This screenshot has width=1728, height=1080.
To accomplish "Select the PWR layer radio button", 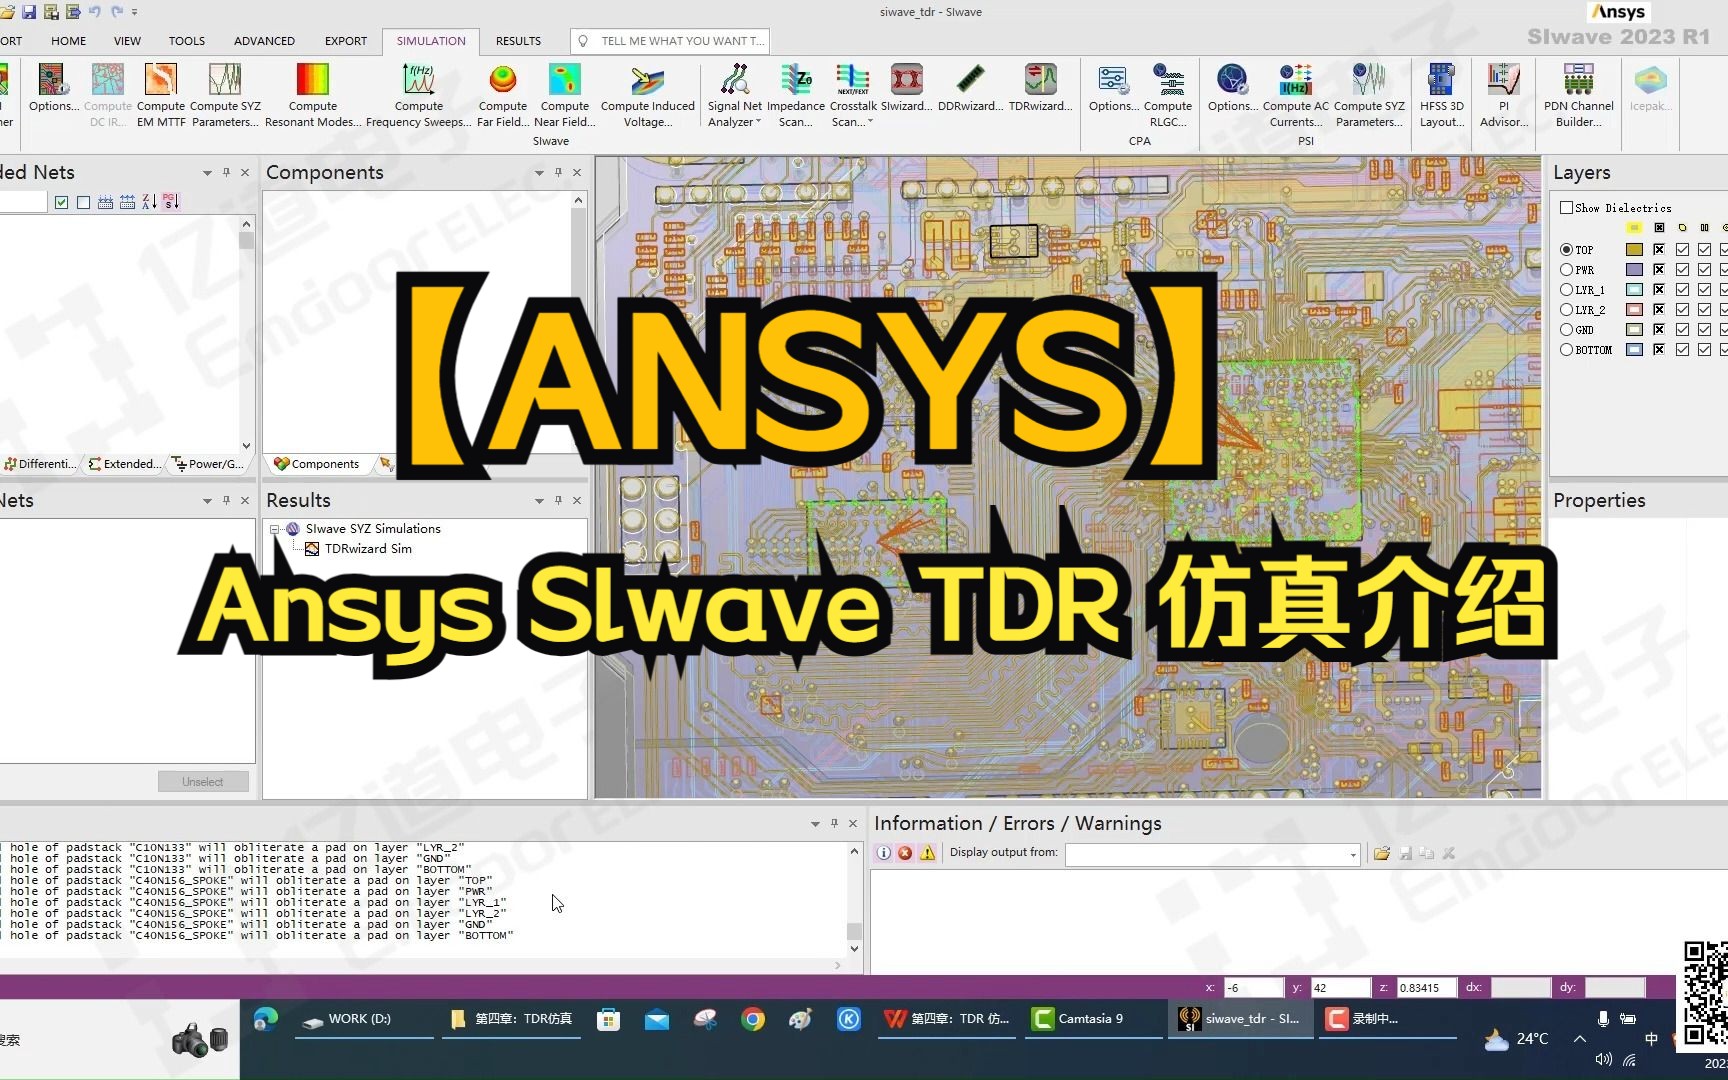I will click(x=1566, y=269).
